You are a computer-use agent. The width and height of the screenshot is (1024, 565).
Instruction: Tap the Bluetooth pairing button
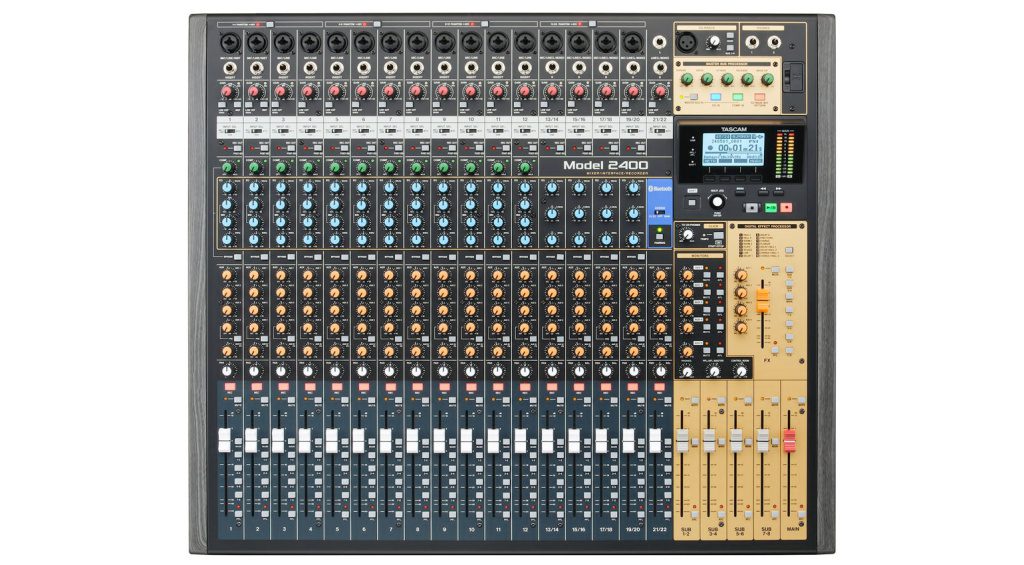pos(660,236)
